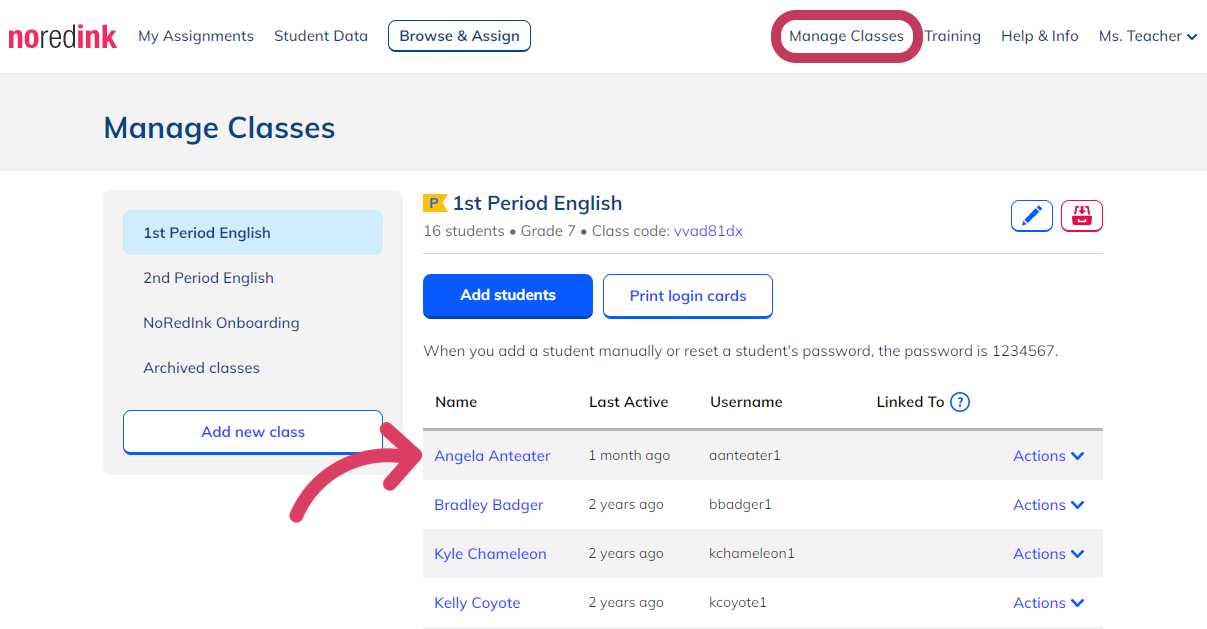Click '1 month ago' last active value
The image size is (1207, 629).
coord(629,456)
